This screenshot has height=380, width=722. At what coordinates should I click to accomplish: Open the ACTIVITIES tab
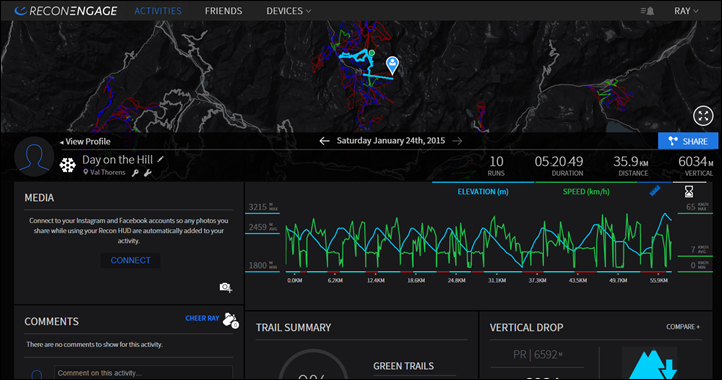158,11
